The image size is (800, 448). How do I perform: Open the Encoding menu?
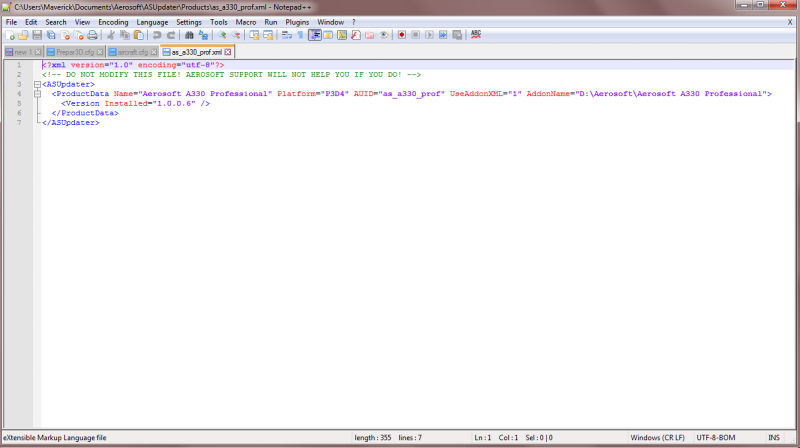[x=113, y=22]
